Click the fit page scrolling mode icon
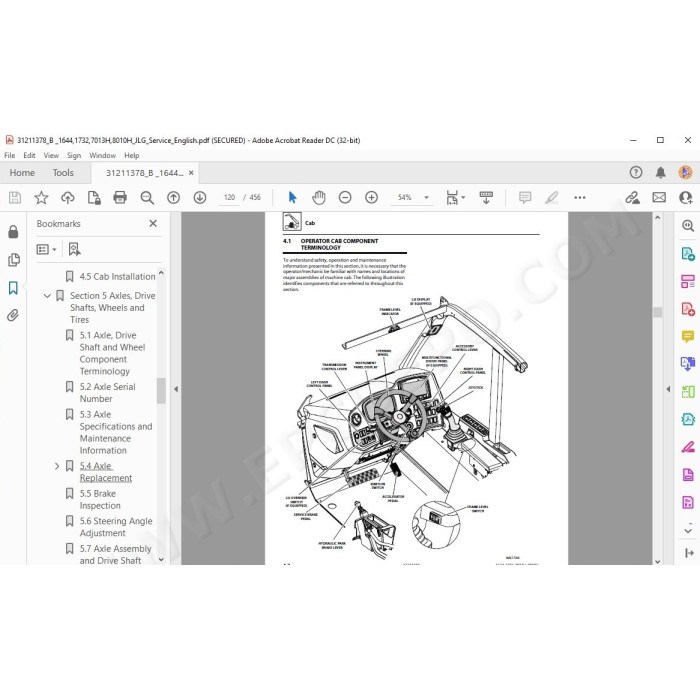Image resolution: width=700 pixels, height=700 pixels. point(455,197)
